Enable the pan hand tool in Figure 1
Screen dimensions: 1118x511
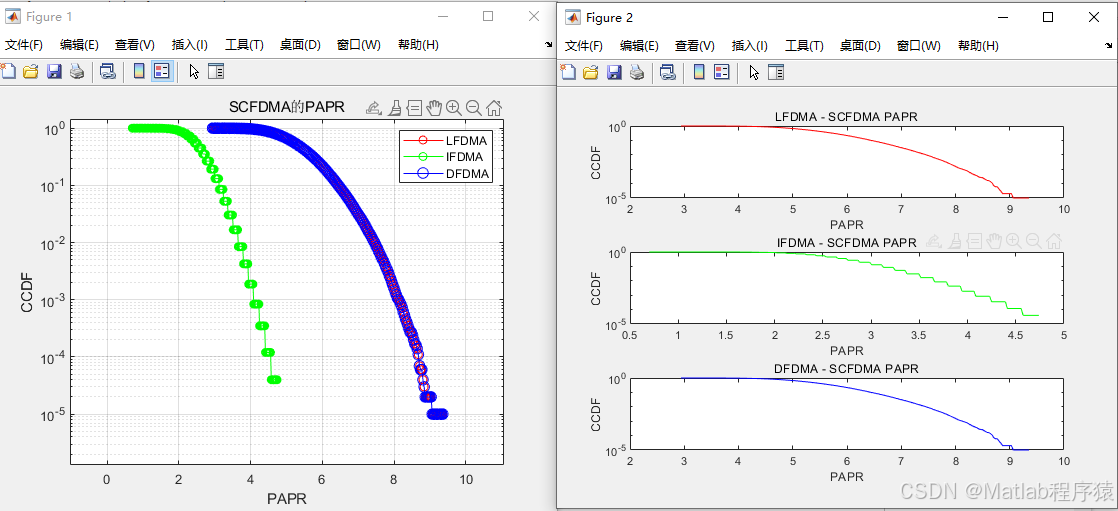click(434, 108)
